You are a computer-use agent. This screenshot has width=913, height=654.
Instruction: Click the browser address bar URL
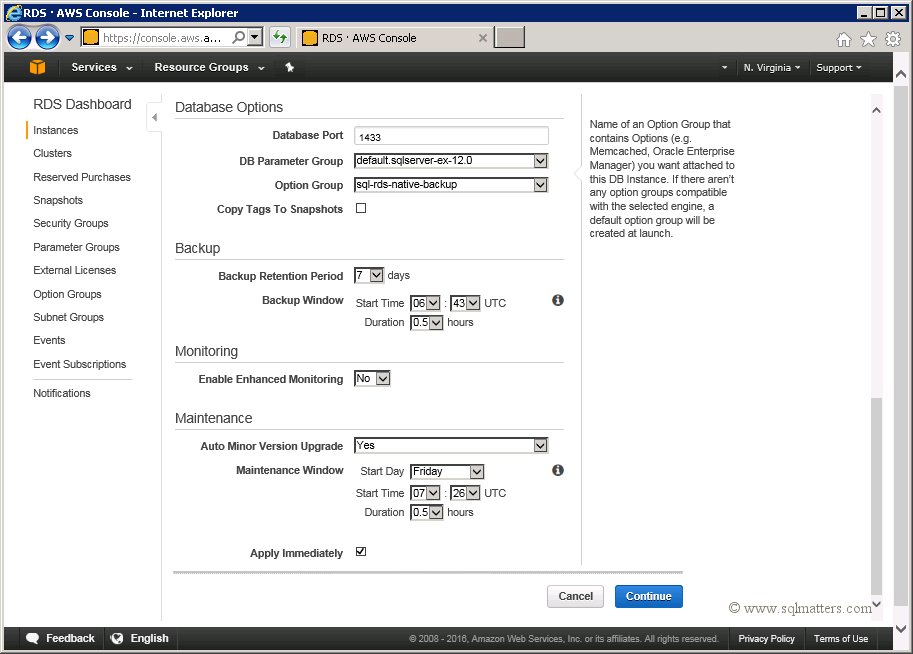162,38
